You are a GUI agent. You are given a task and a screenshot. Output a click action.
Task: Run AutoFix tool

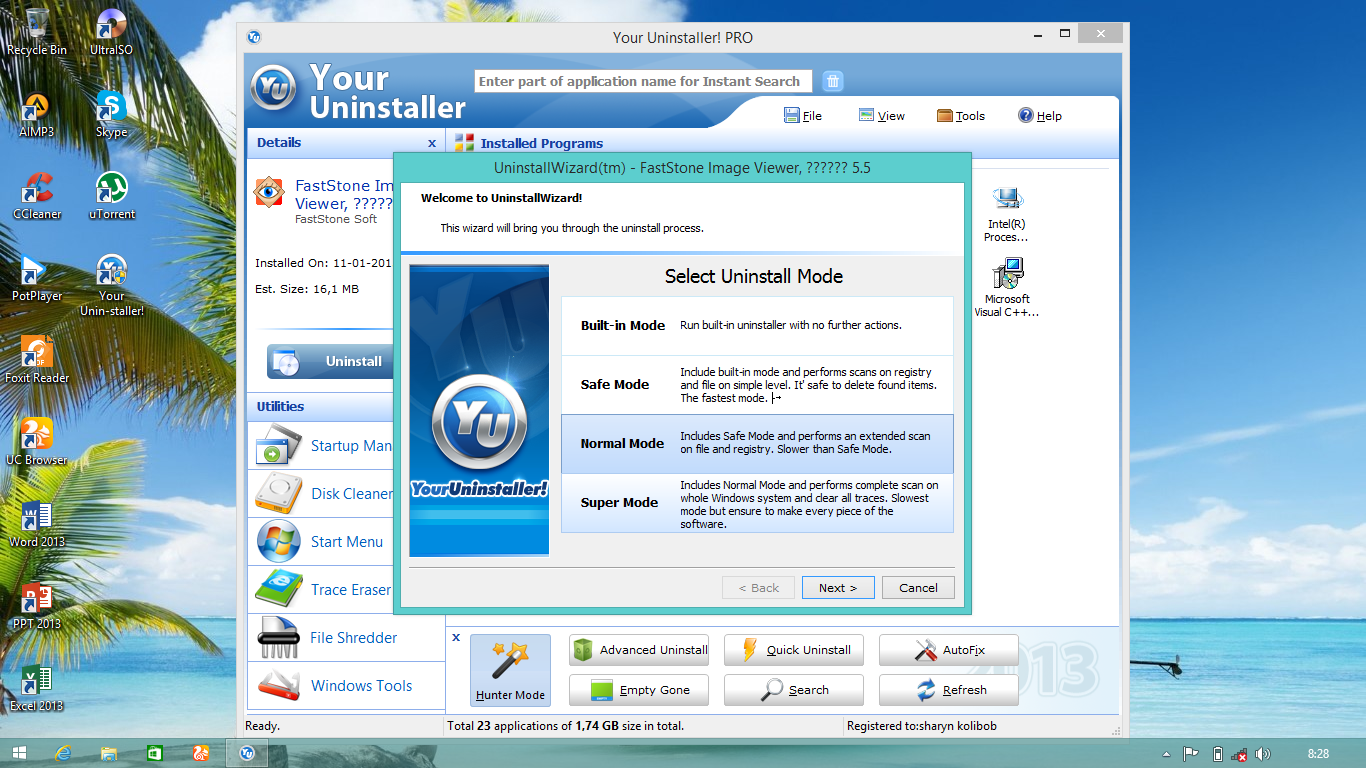[x=949, y=650]
